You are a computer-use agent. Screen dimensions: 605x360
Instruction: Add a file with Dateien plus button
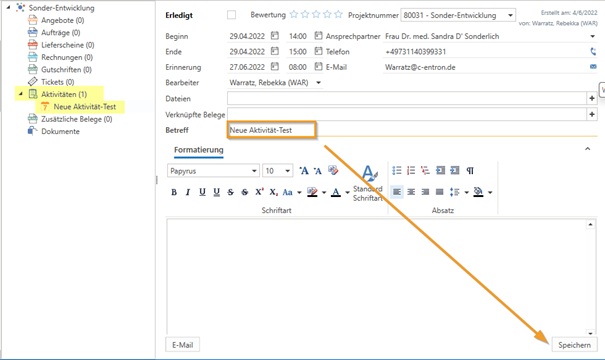pos(592,98)
